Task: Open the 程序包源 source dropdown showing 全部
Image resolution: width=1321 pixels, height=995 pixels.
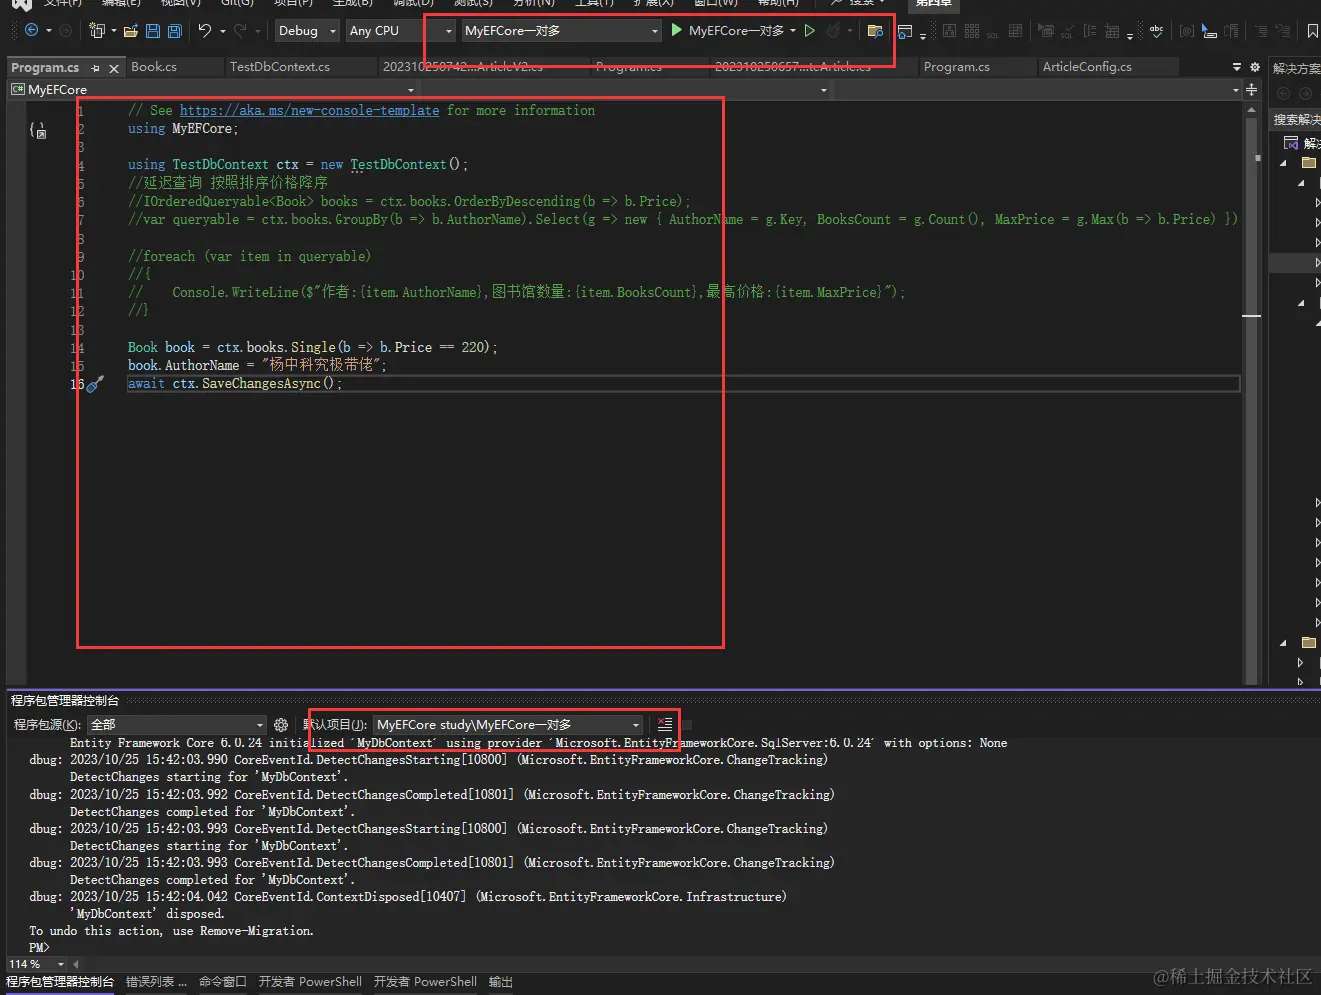Action: click(x=175, y=724)
